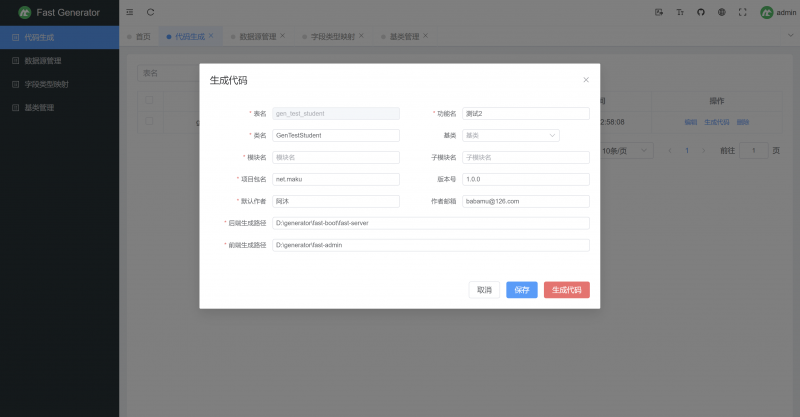Close the 字段类型映射 tab with its X
Screen dimensions: 800x417
coord(361,36)
